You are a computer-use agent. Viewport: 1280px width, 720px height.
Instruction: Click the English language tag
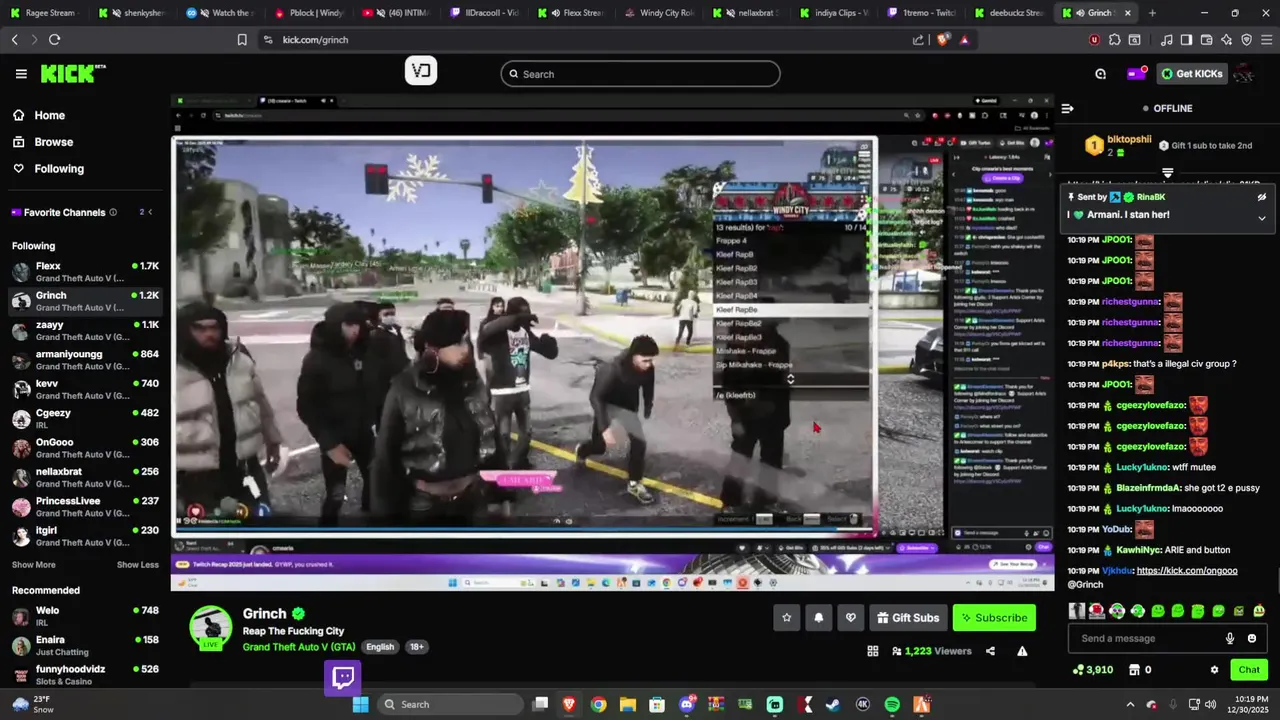click(x=380, y=647)
